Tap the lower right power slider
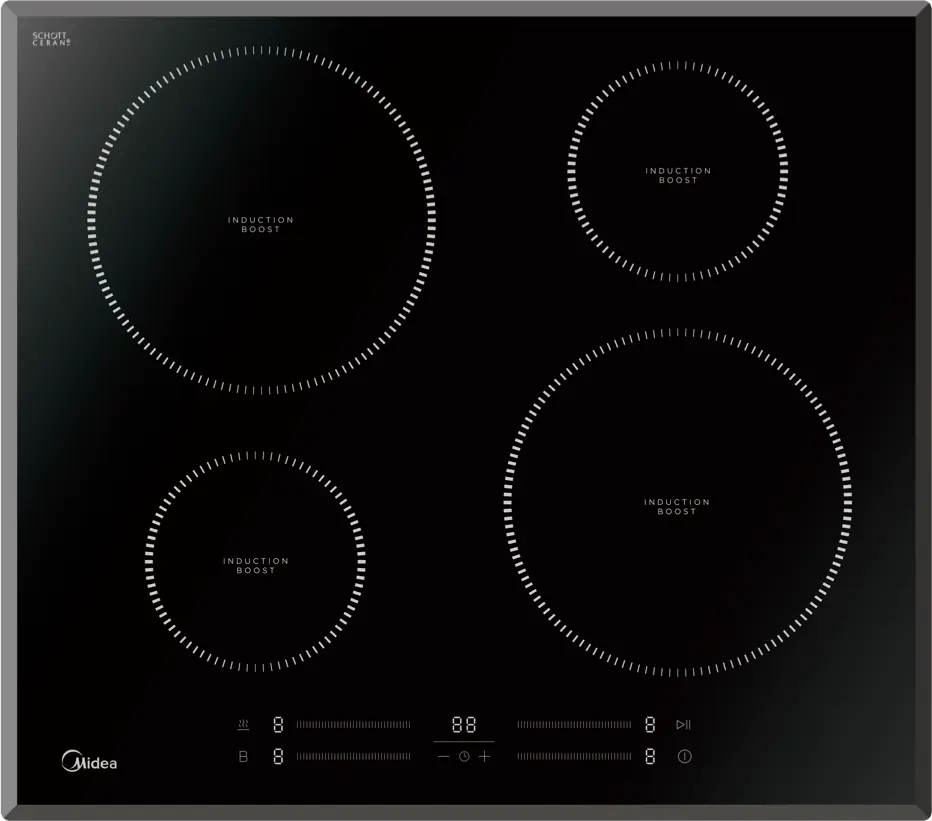 574,756
